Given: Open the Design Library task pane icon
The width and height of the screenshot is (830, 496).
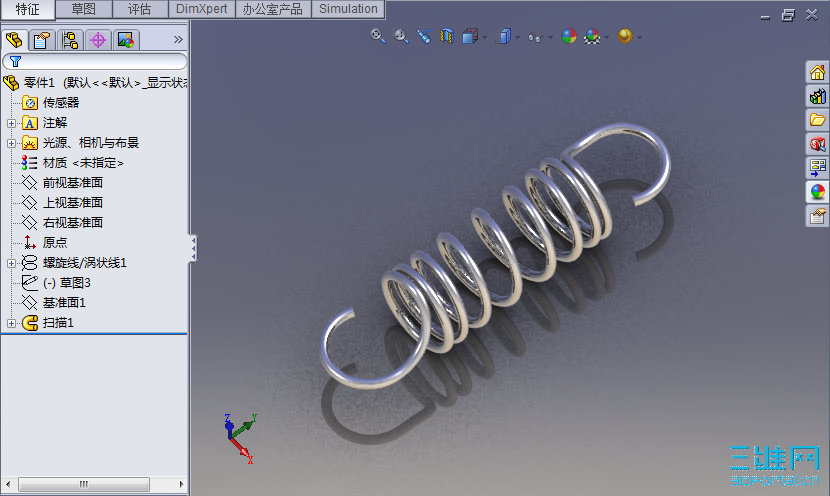Looking at the screenshot, I should (x=817, y=96).
